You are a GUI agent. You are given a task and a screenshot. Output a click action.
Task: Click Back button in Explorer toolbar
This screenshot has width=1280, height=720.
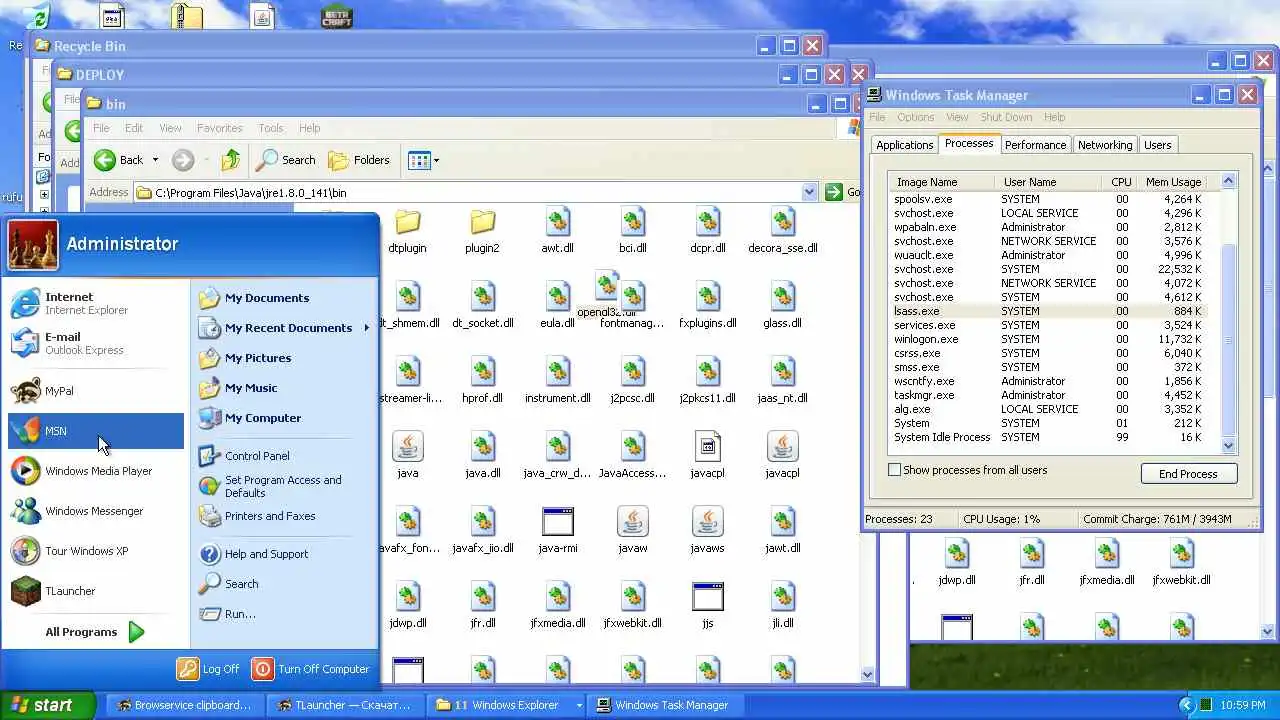click(119, 160)
